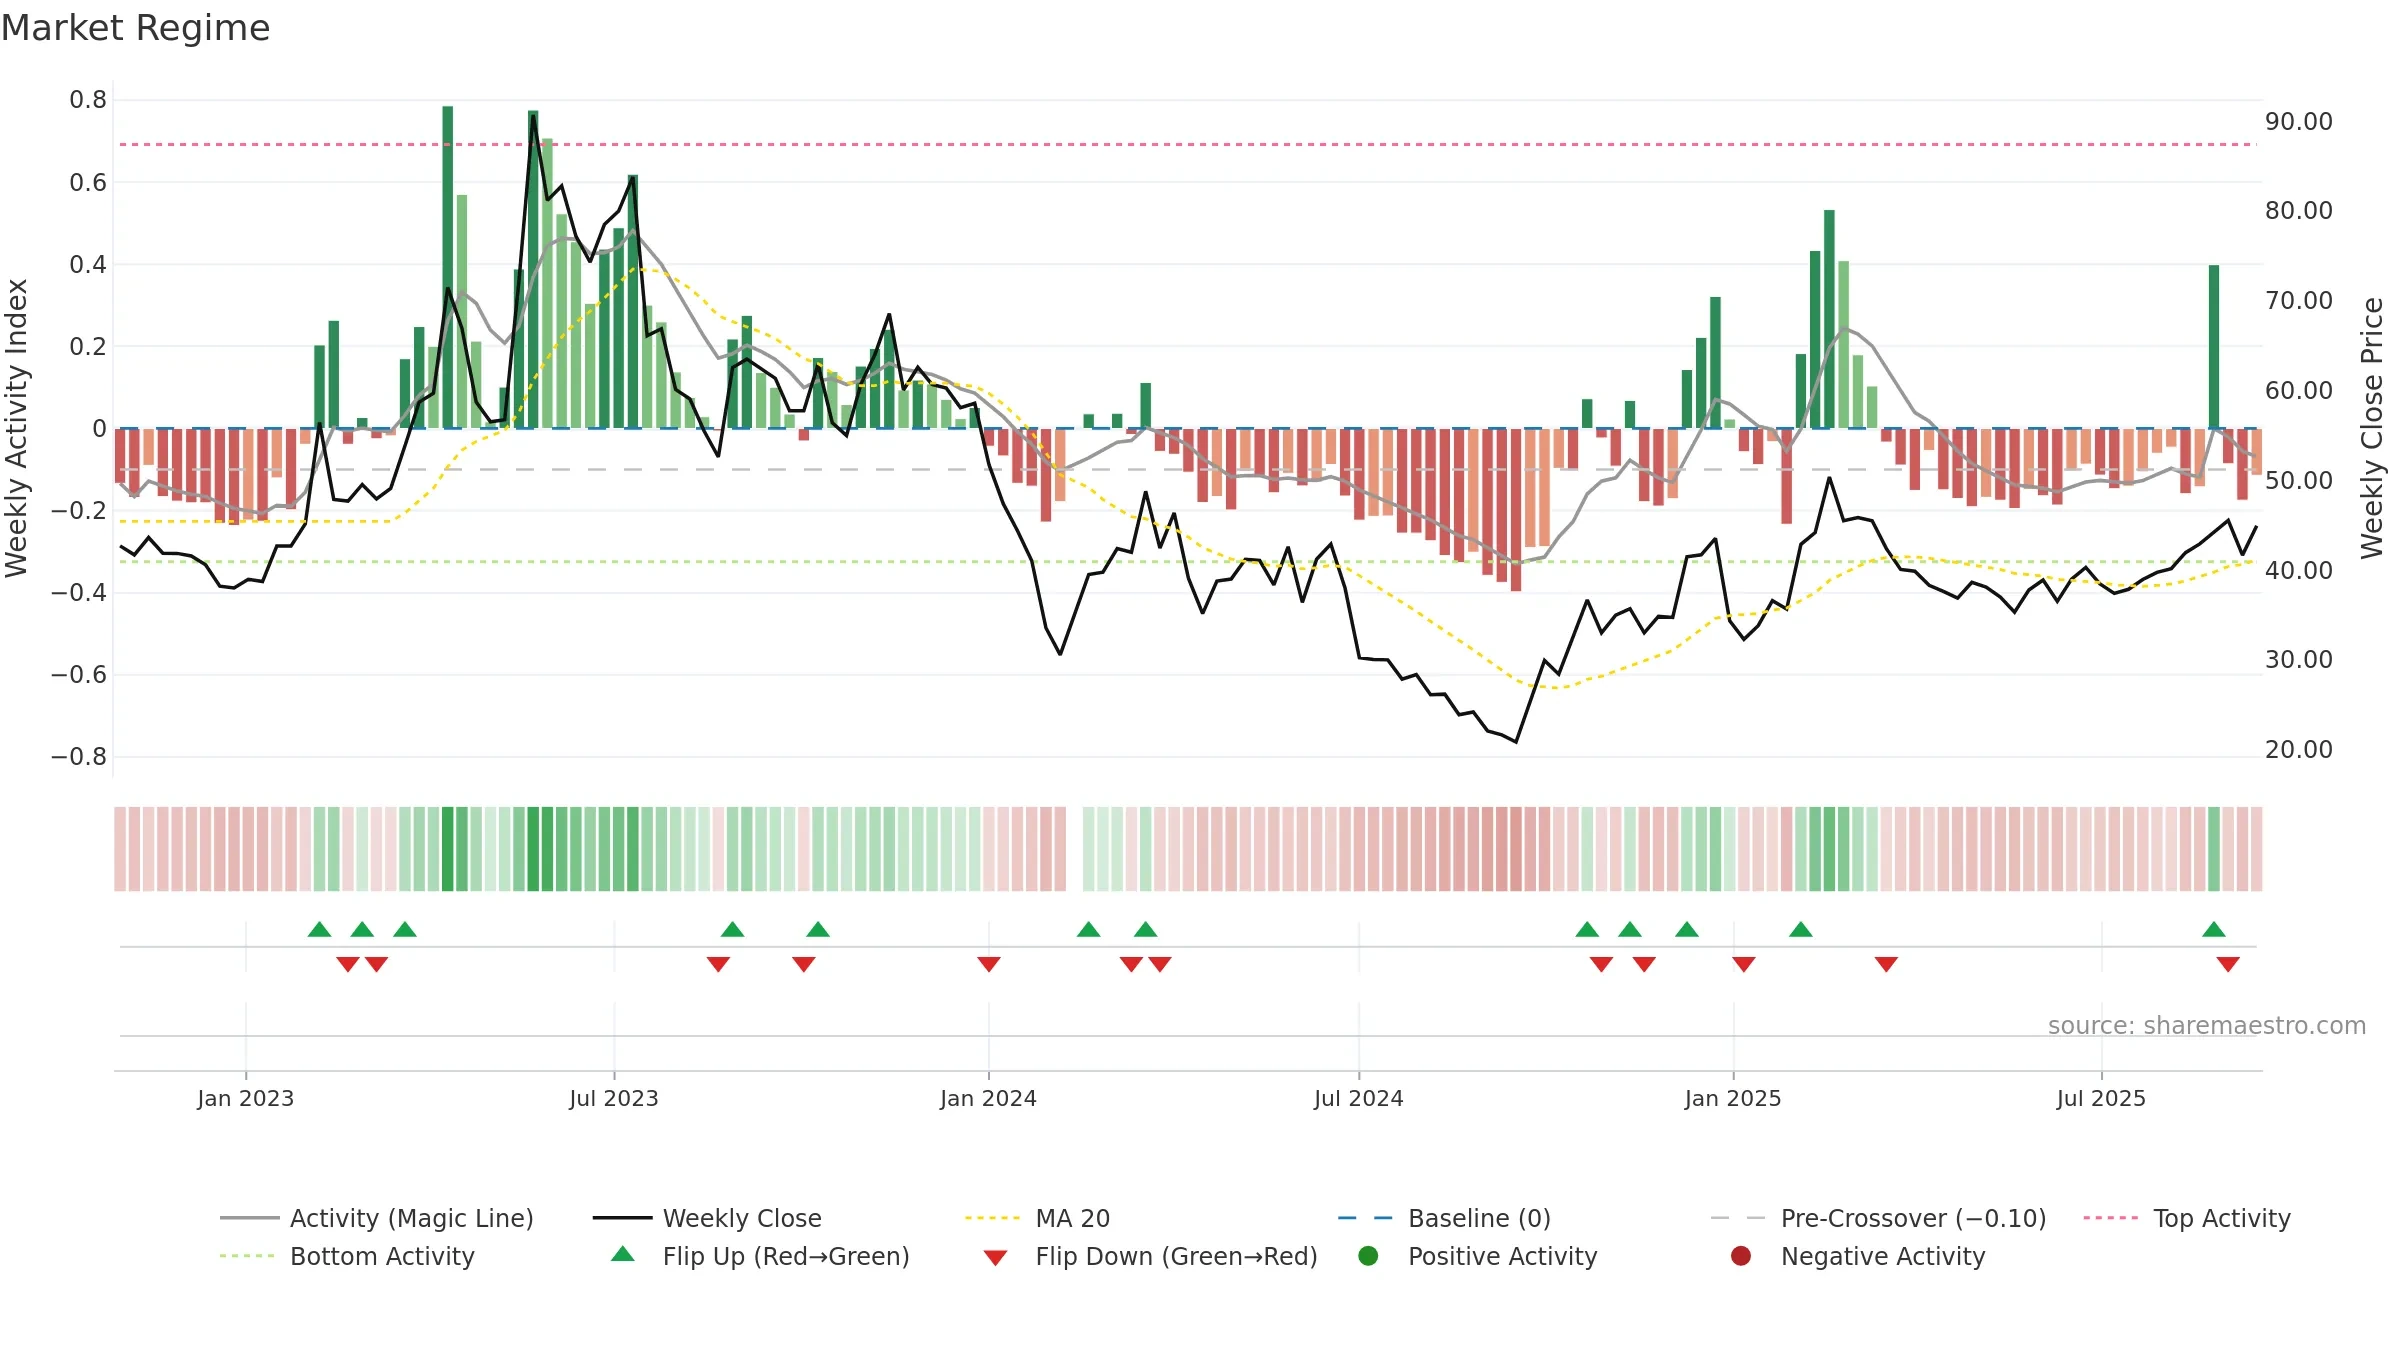Click the Jul 2023 axis label
Viewport: 2400px width, 1350px height.
pos(614,1098)
